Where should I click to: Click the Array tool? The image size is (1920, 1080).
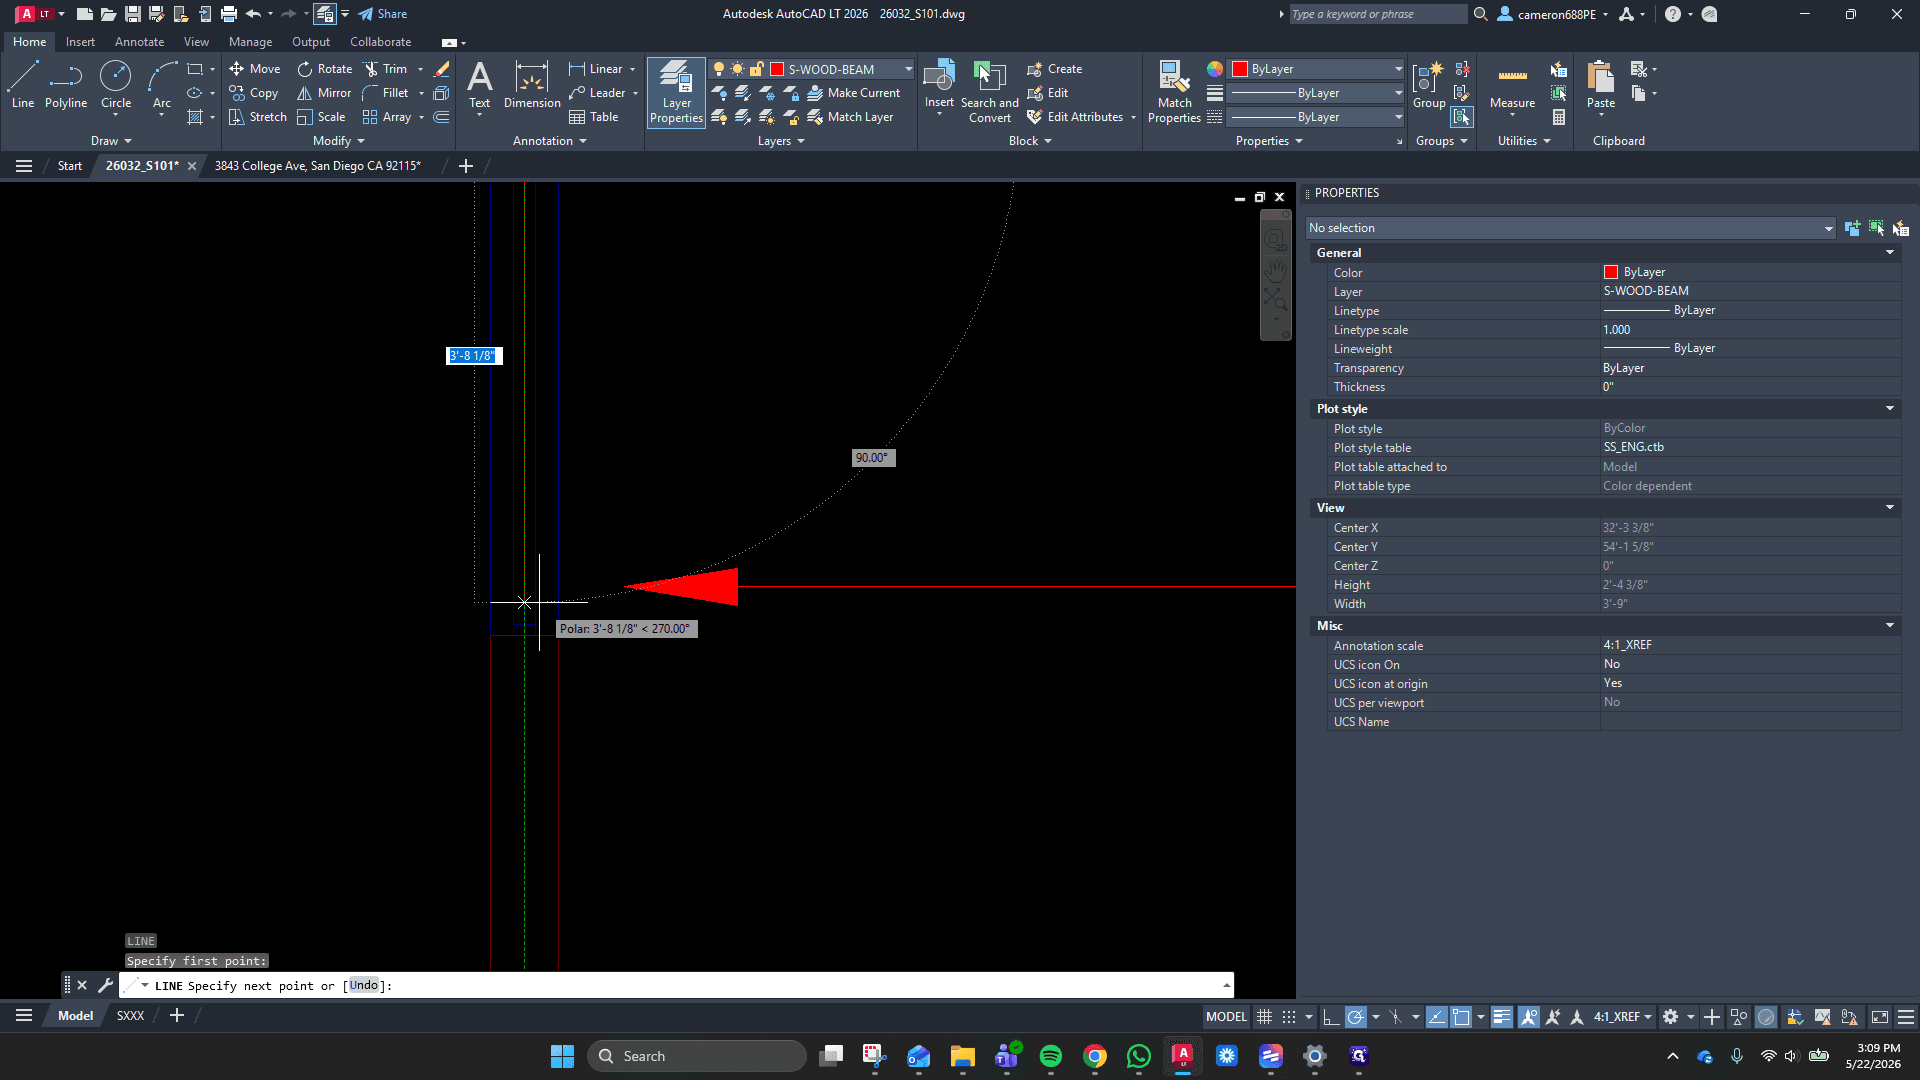(x=387, y=117)
